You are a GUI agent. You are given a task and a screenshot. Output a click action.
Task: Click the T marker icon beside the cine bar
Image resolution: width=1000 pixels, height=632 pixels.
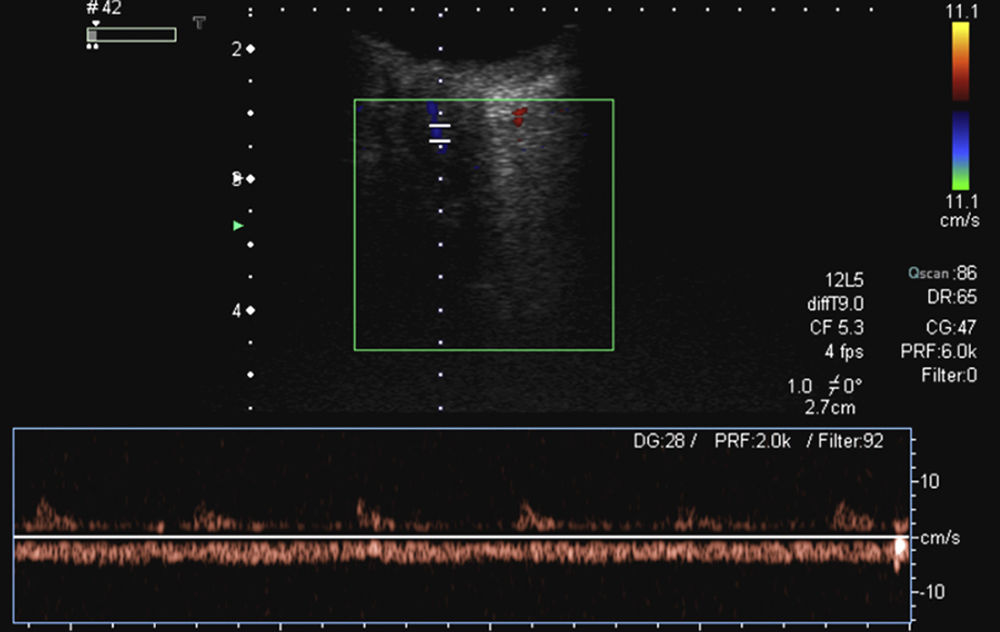[200, 22]
